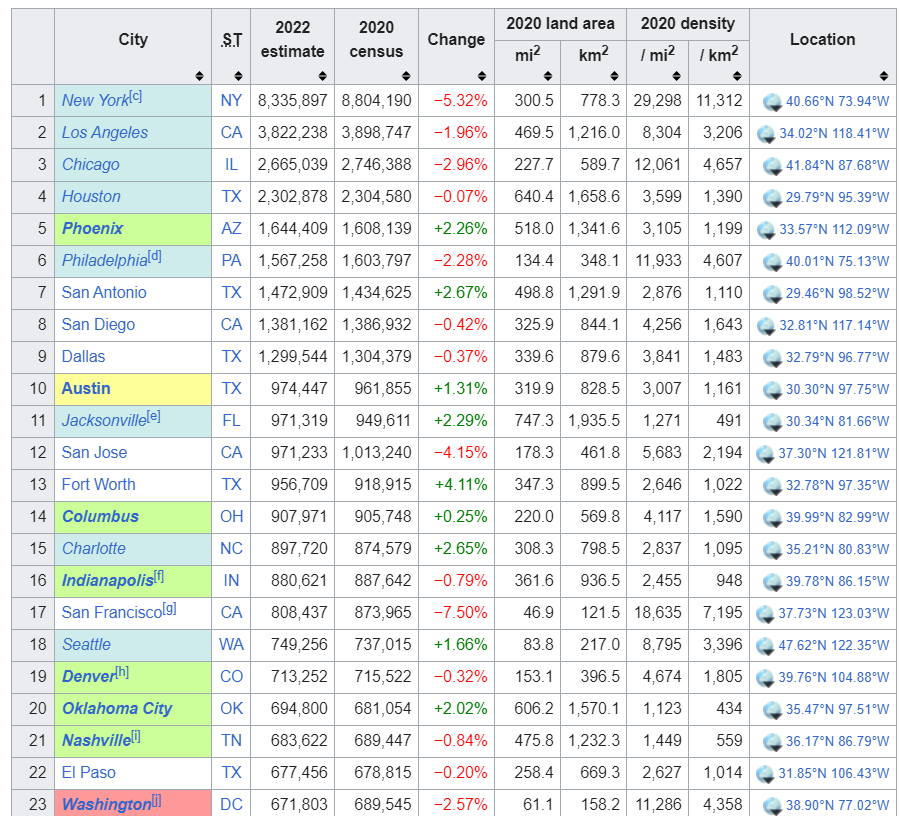Screen dimensions: 902x816
Task: Click the AZ state abbreviation link
Action: pyautogui.click(x=231, y=228)
